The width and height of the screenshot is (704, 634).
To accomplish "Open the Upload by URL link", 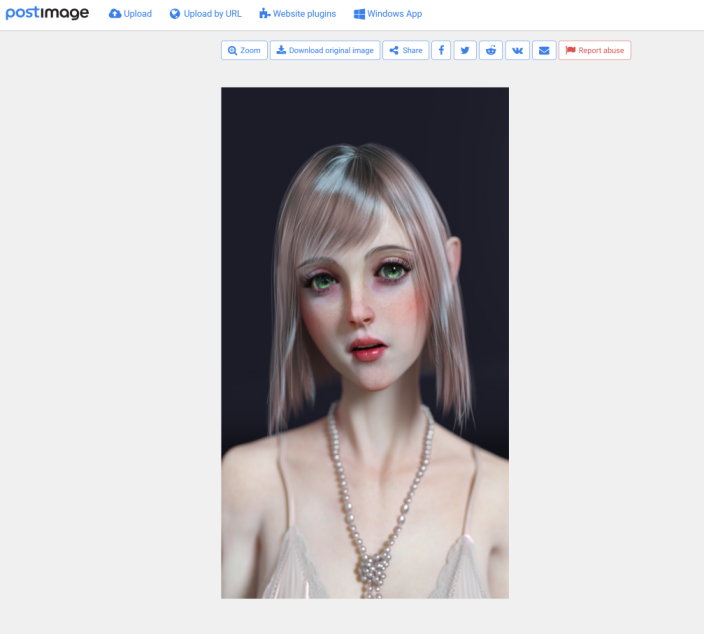I will 206,14.
